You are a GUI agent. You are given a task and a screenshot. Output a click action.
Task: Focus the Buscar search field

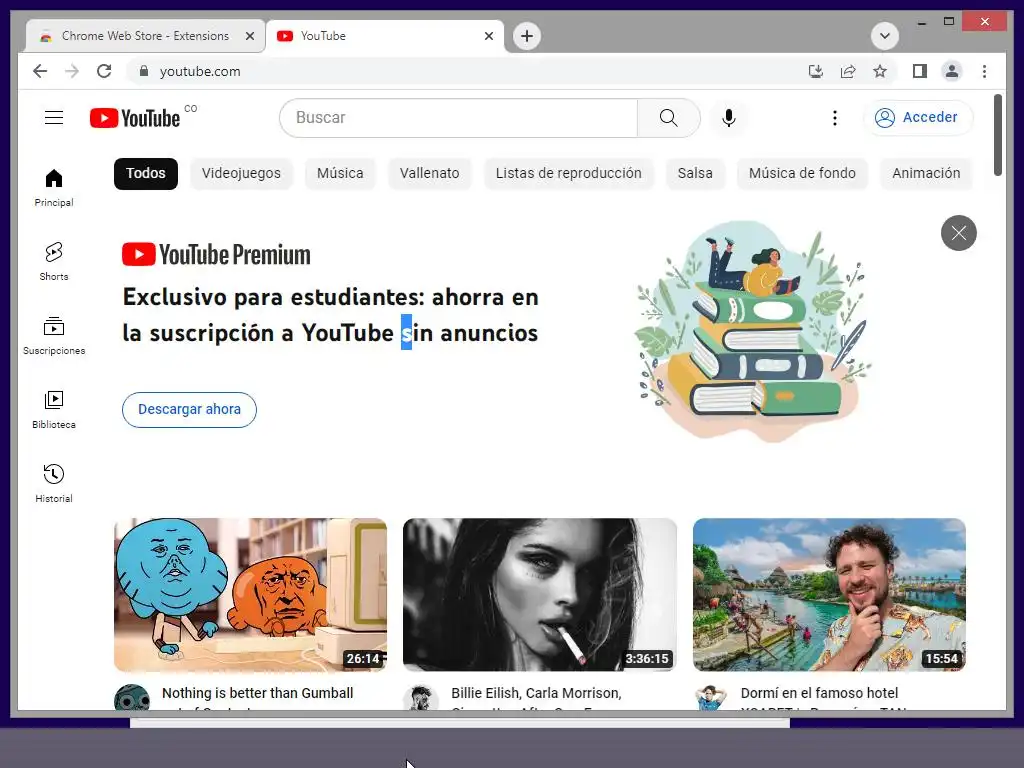point(458,118)
